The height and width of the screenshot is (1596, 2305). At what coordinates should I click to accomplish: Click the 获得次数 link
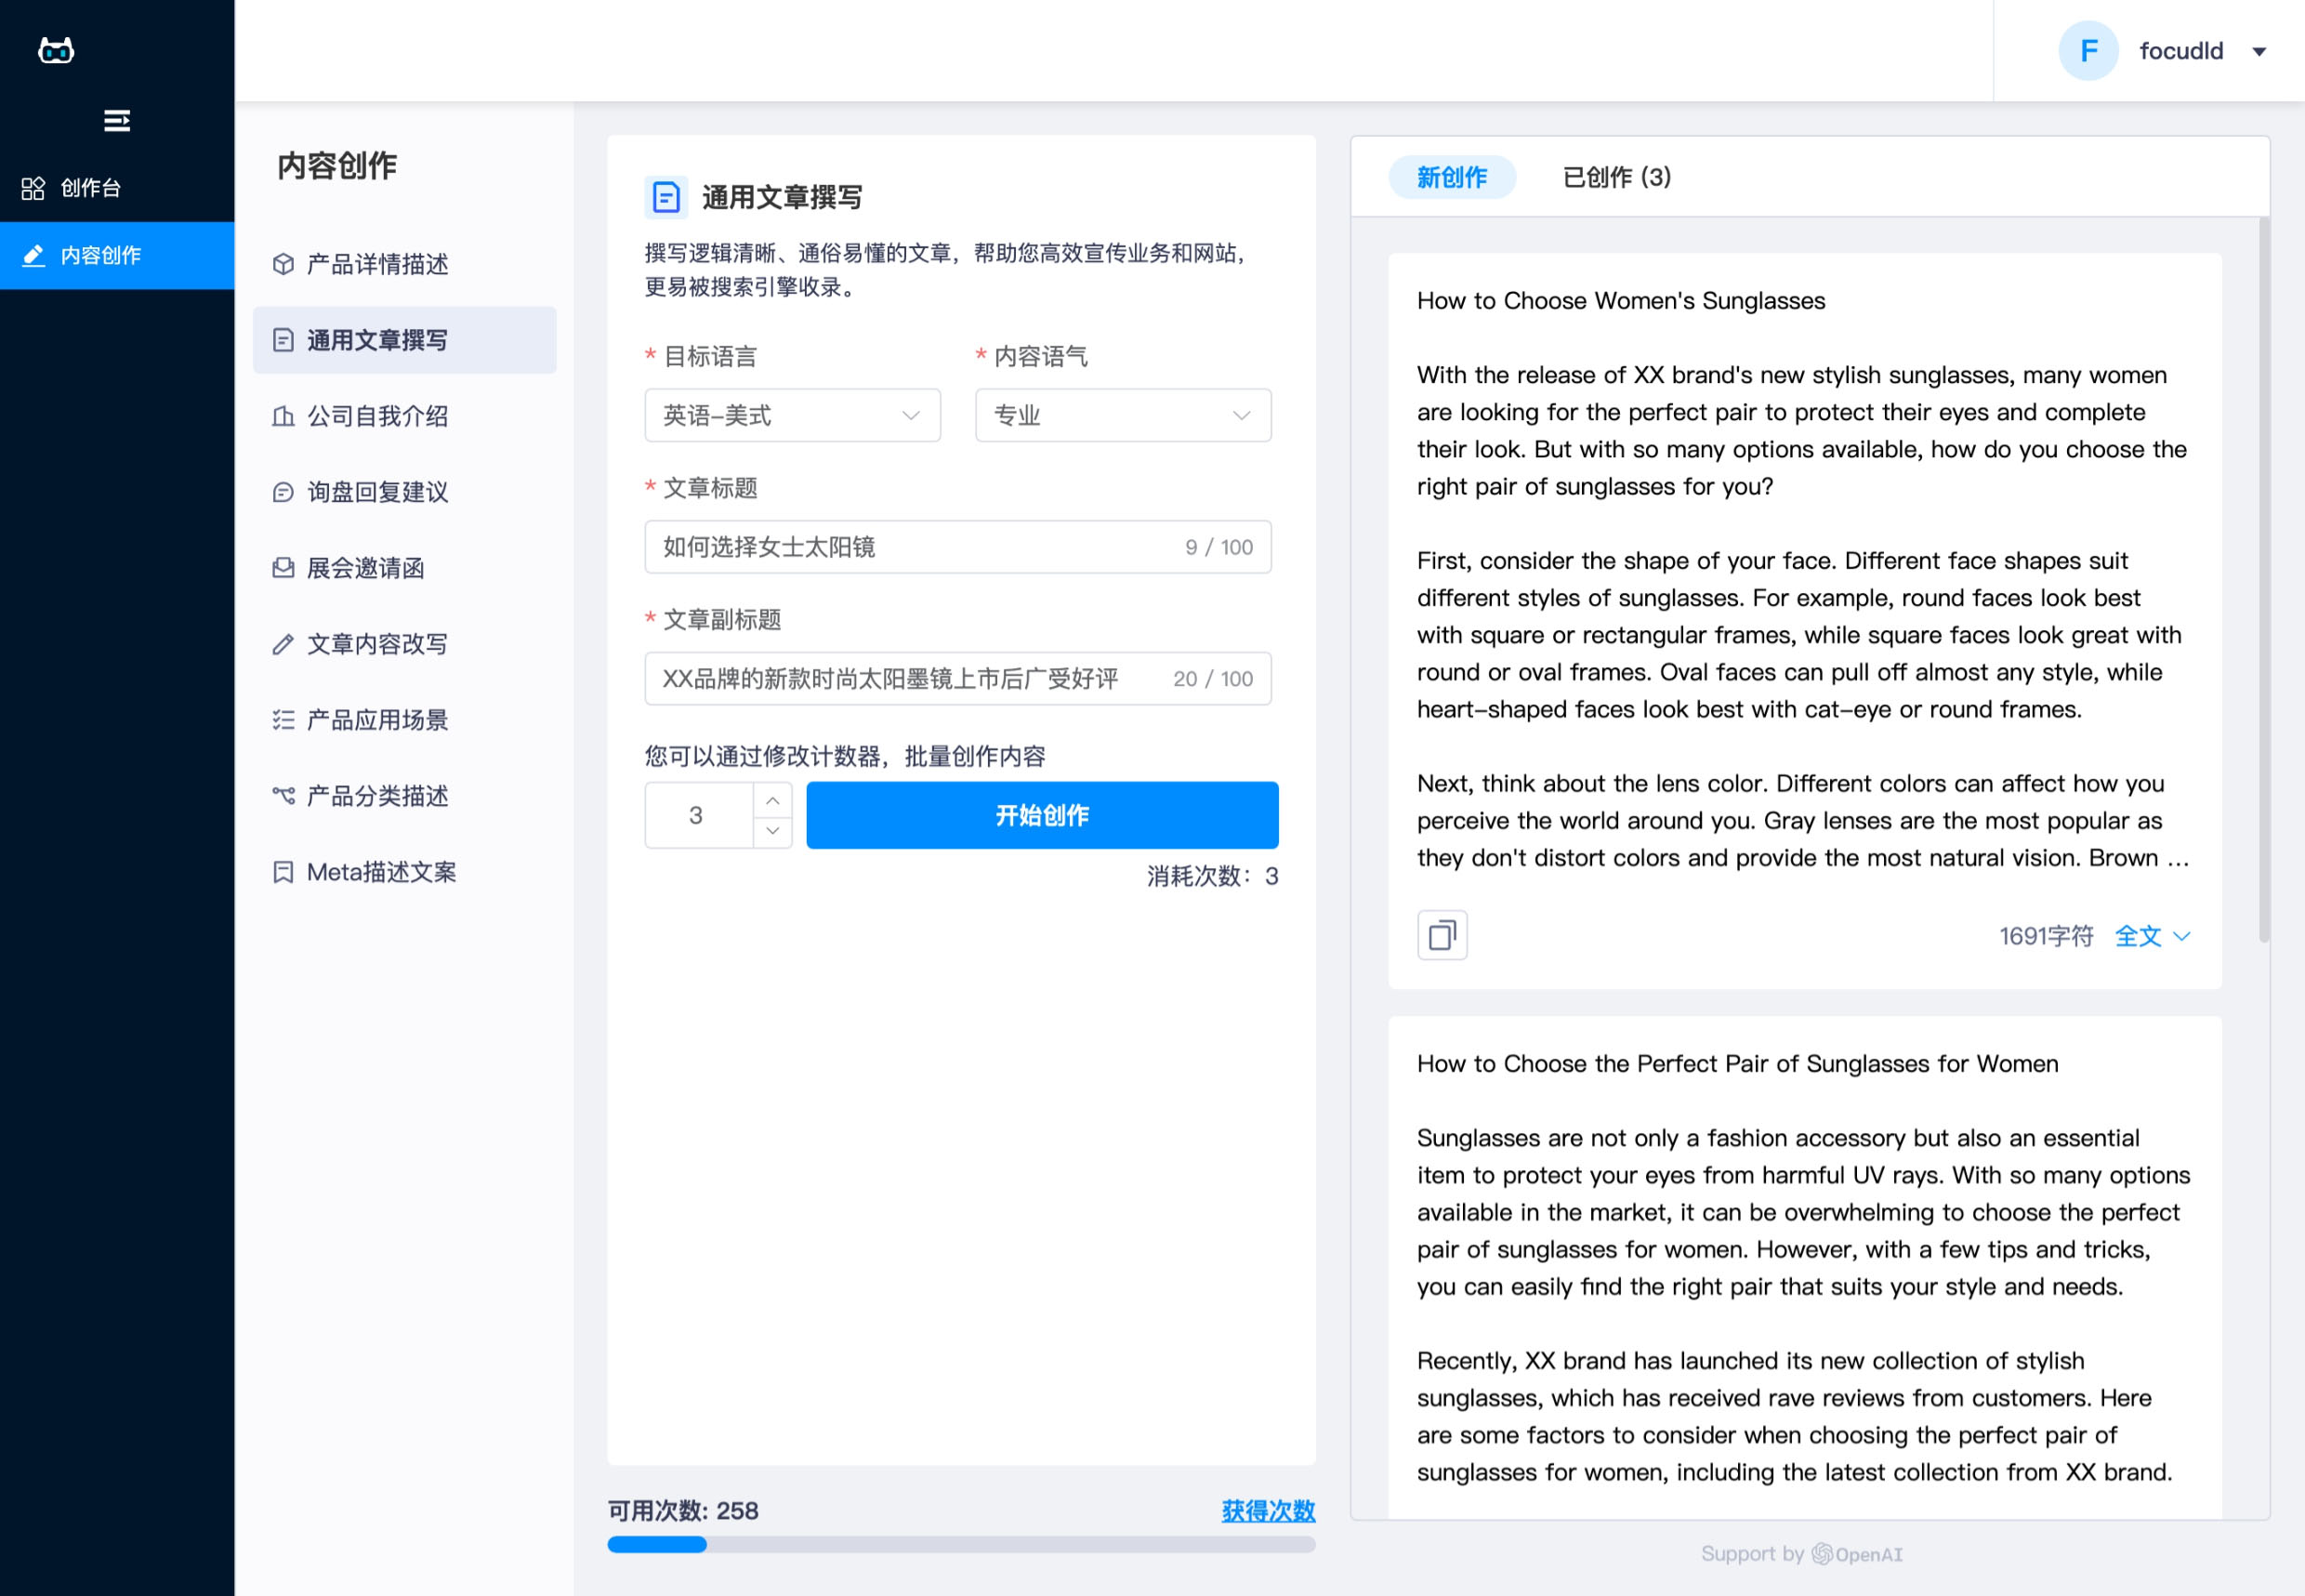1267,1510
